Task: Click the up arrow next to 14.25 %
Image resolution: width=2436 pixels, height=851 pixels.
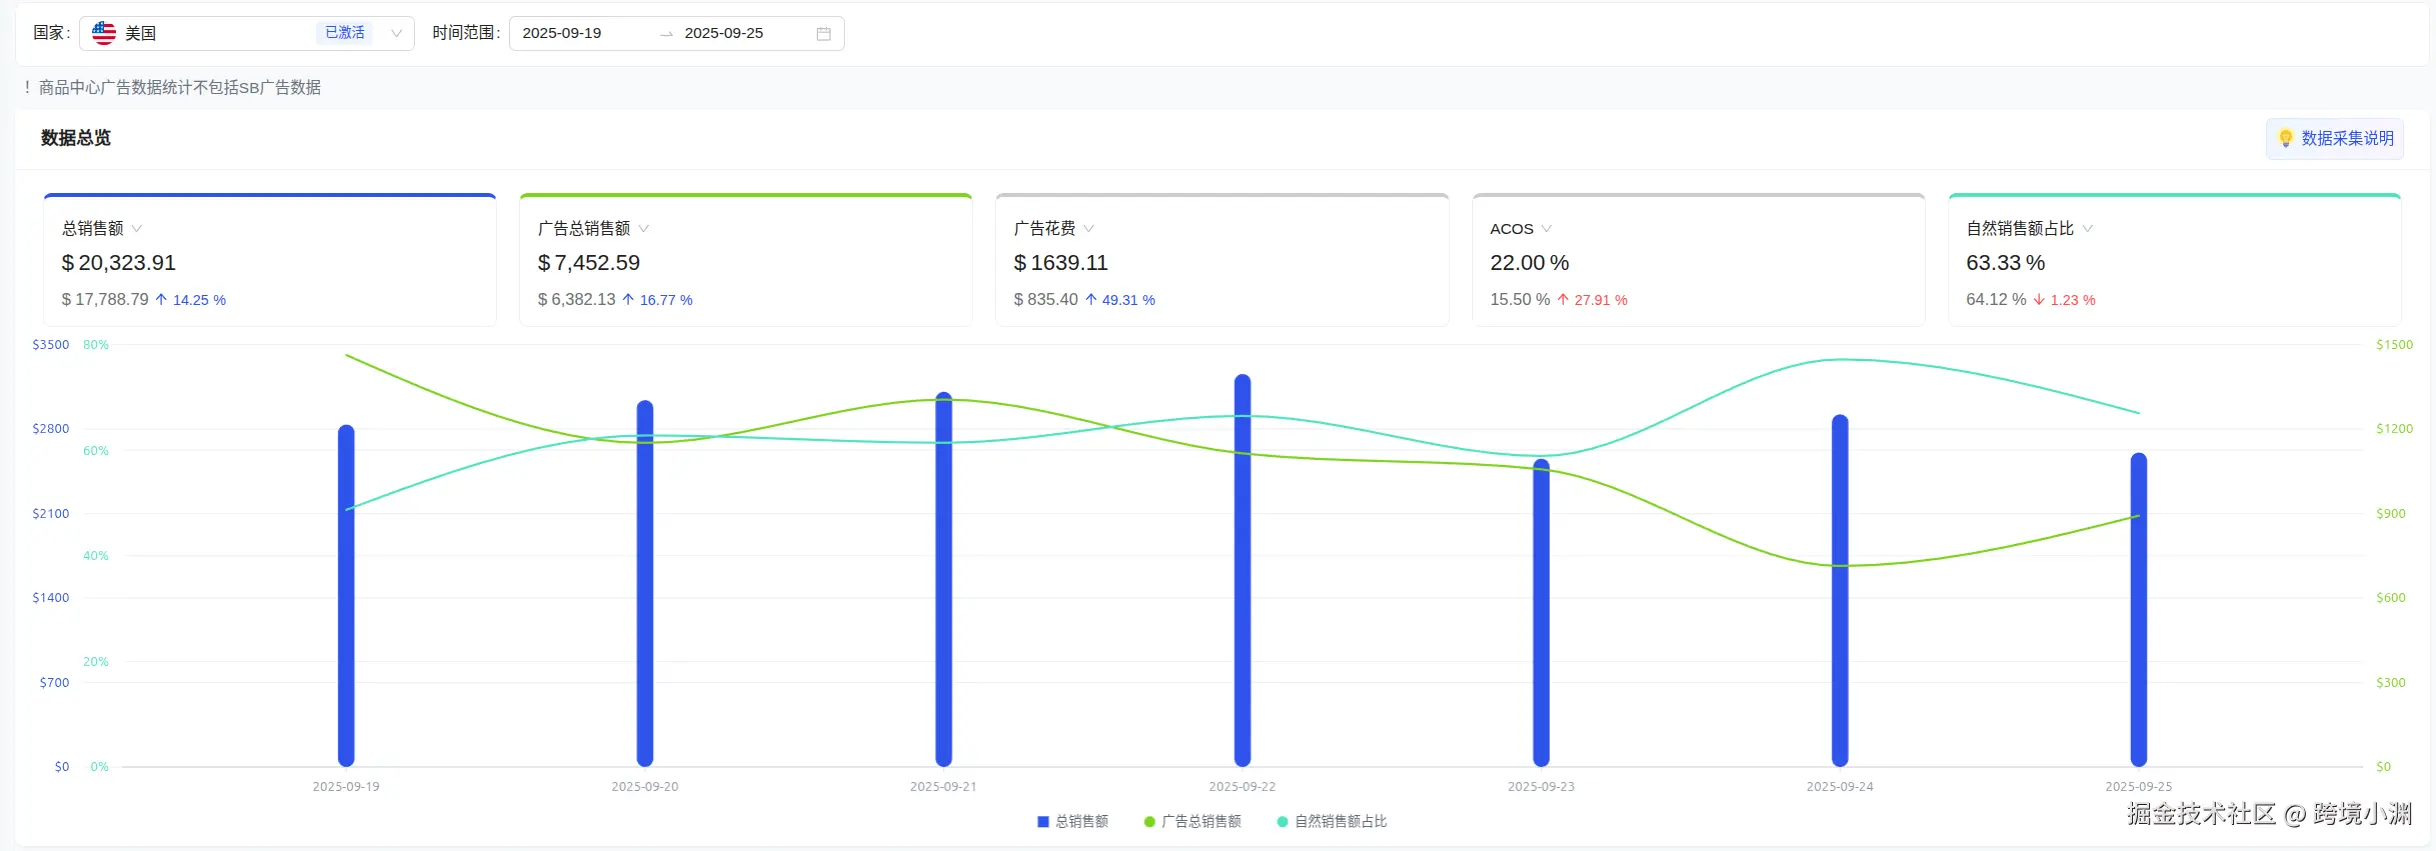Action: click(161, 300)
